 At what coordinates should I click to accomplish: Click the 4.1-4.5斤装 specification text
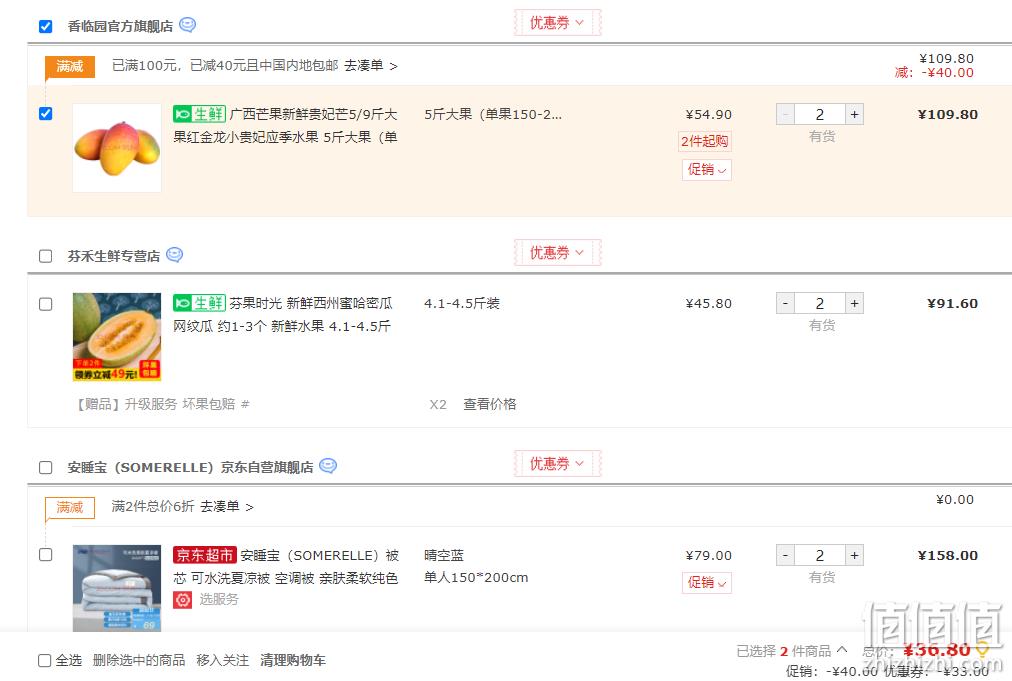461,303
